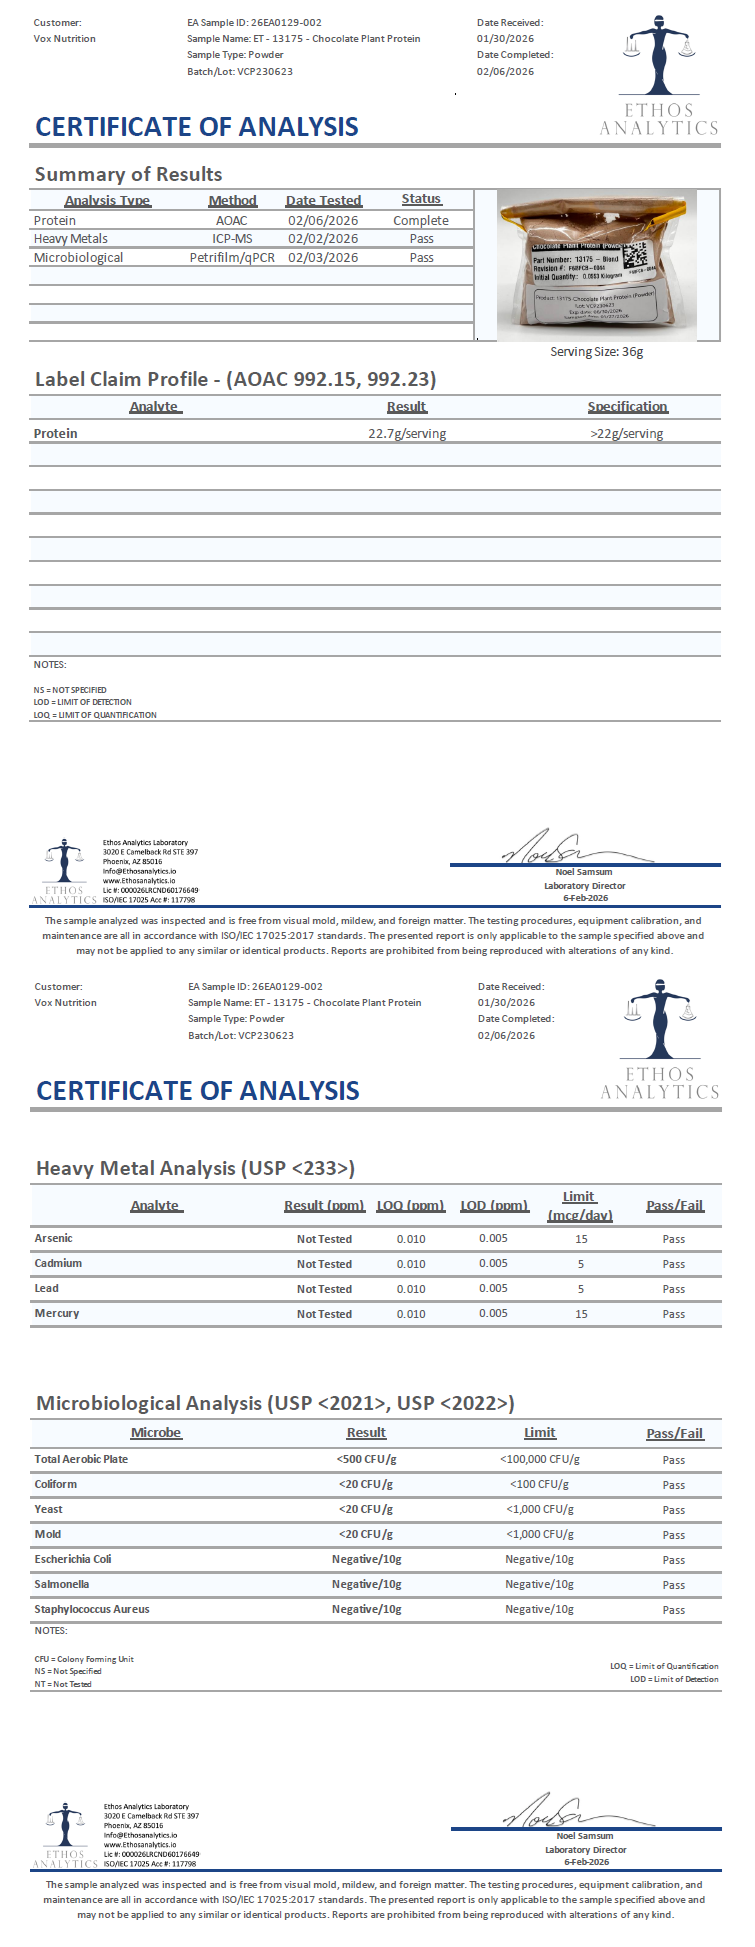Select the "<100 CFU/g" coliform limit
Viewport: 755px width, 1947px height.
[540, 1485]
